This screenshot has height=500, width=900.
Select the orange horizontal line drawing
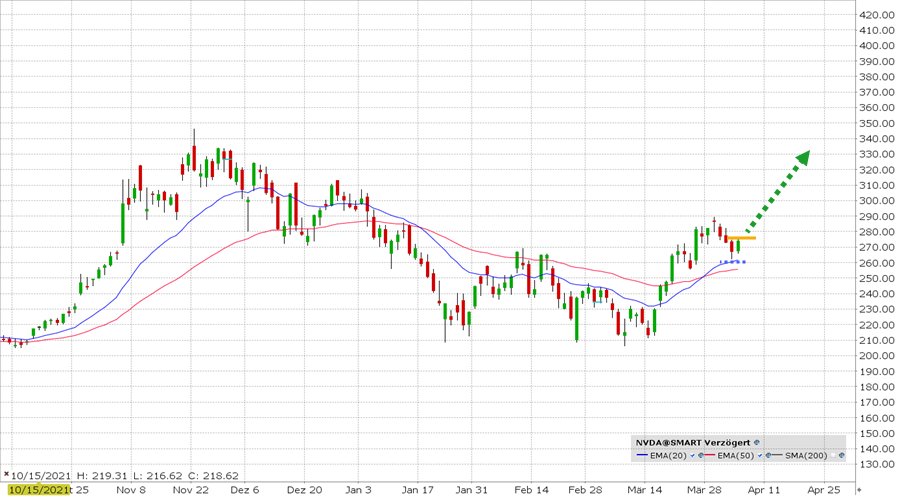point(741,238)
